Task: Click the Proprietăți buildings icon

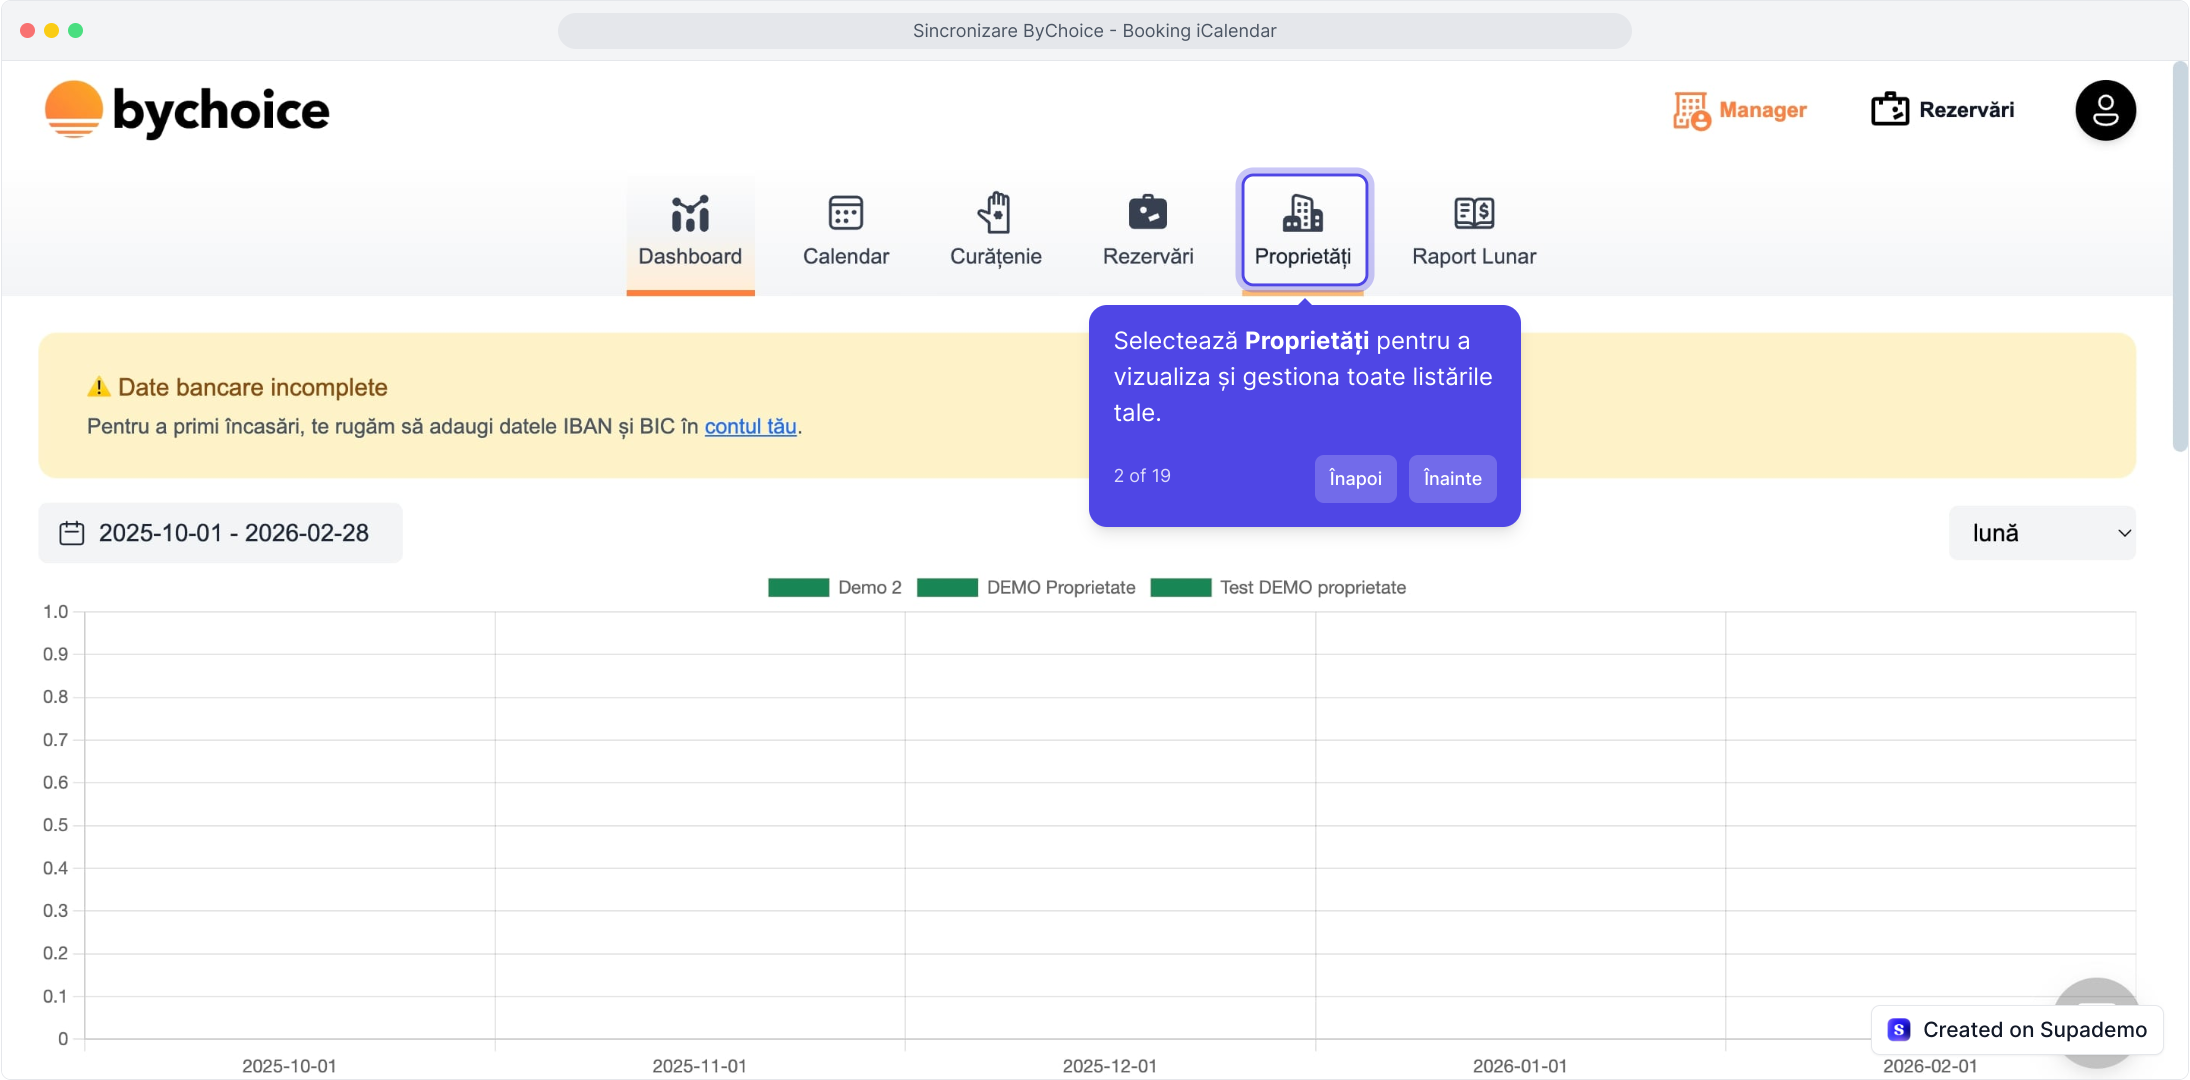Action: (1302, 213)
